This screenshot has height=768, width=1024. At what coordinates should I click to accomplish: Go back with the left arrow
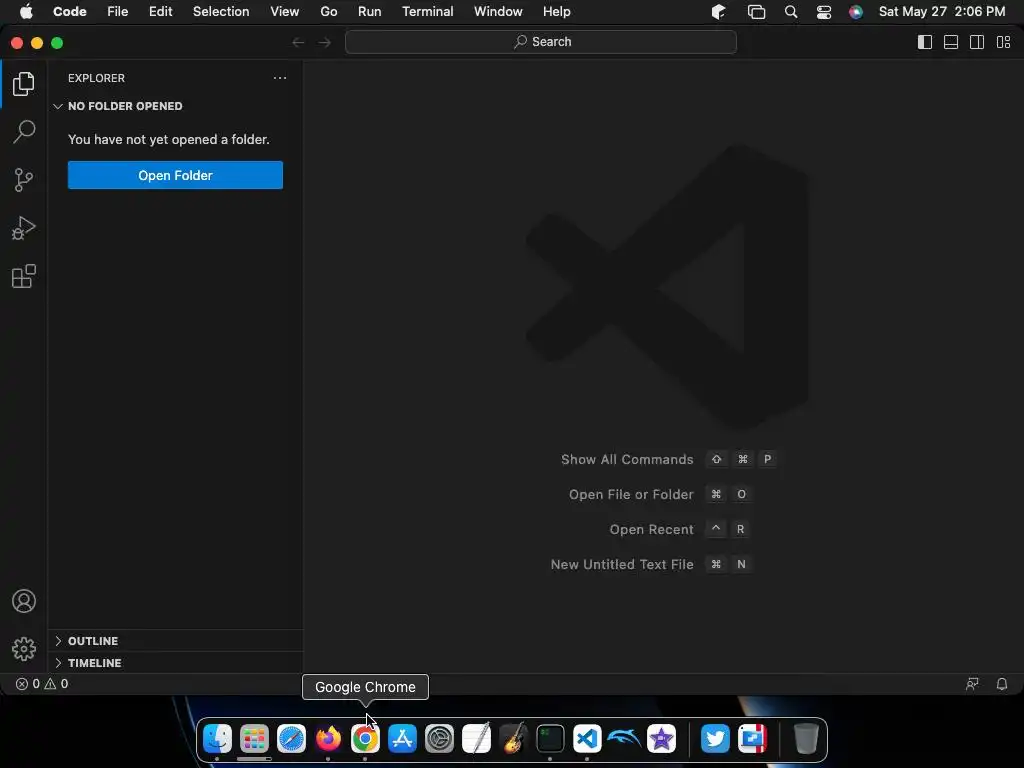298,42
